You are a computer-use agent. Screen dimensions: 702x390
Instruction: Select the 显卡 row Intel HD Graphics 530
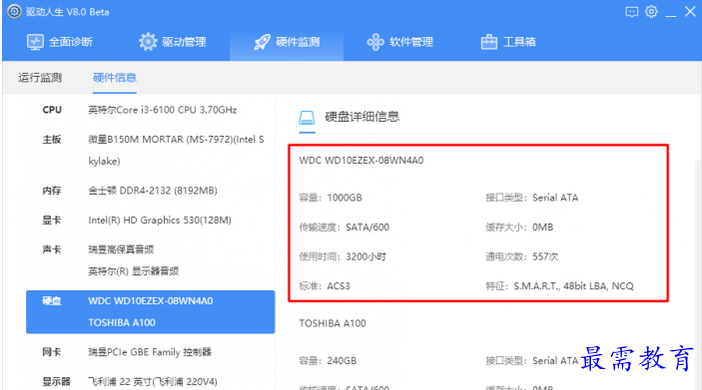[150, 220]
